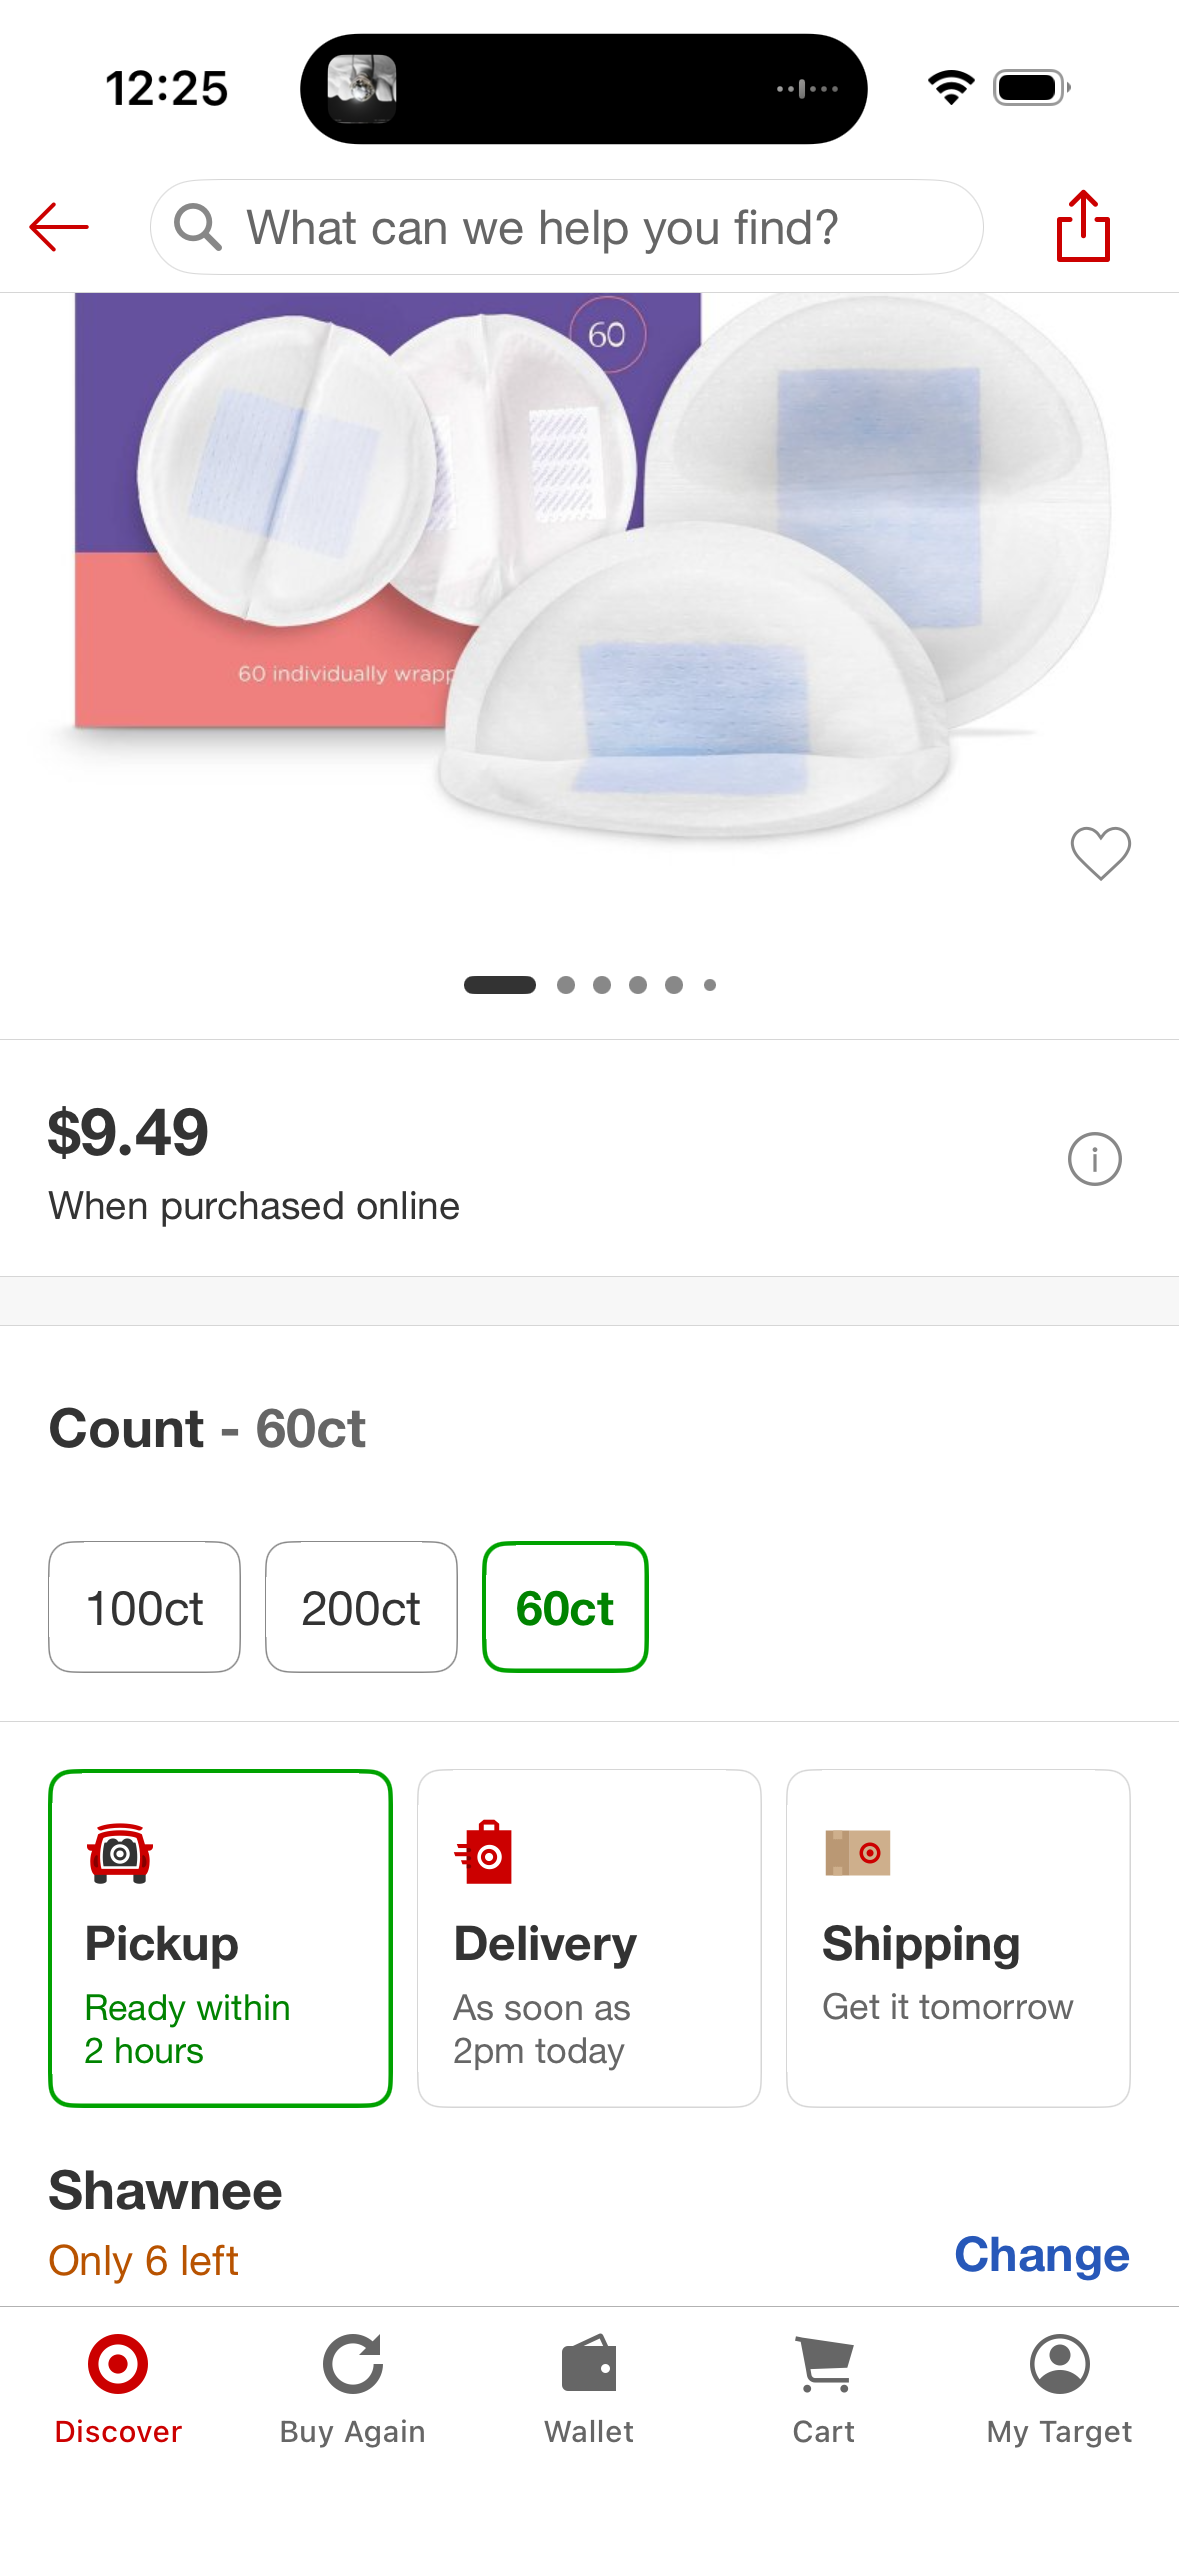The width and height of the screenshot is (1179, 2556).
Task: Choose Shipping get it tomorrow
Action: 958,1938
